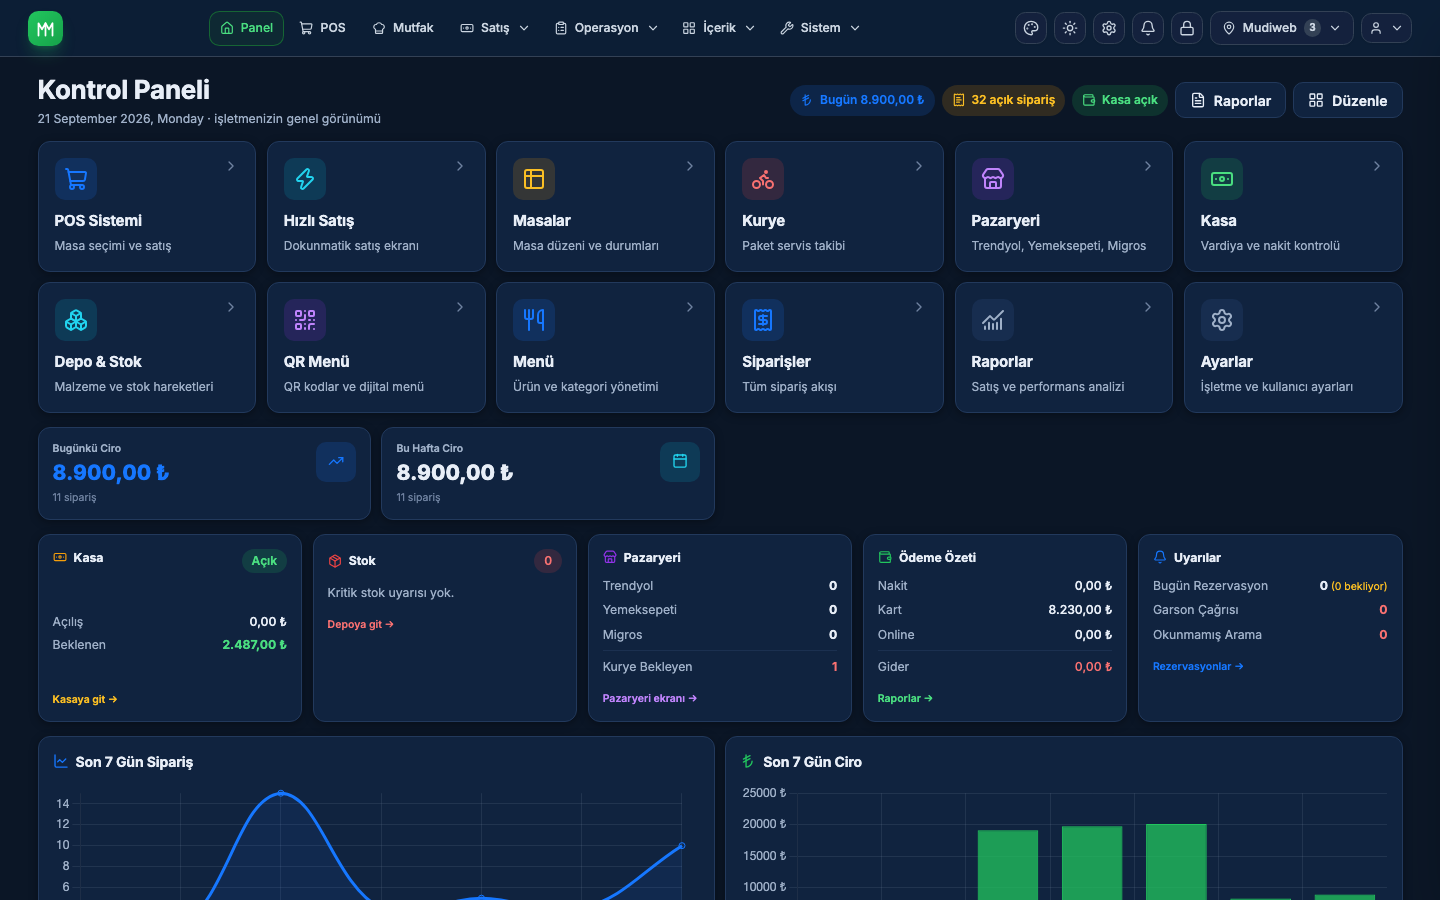Open the user account dropdown
This screenshot has width=1440, height=900.
tap(1386, 28)
